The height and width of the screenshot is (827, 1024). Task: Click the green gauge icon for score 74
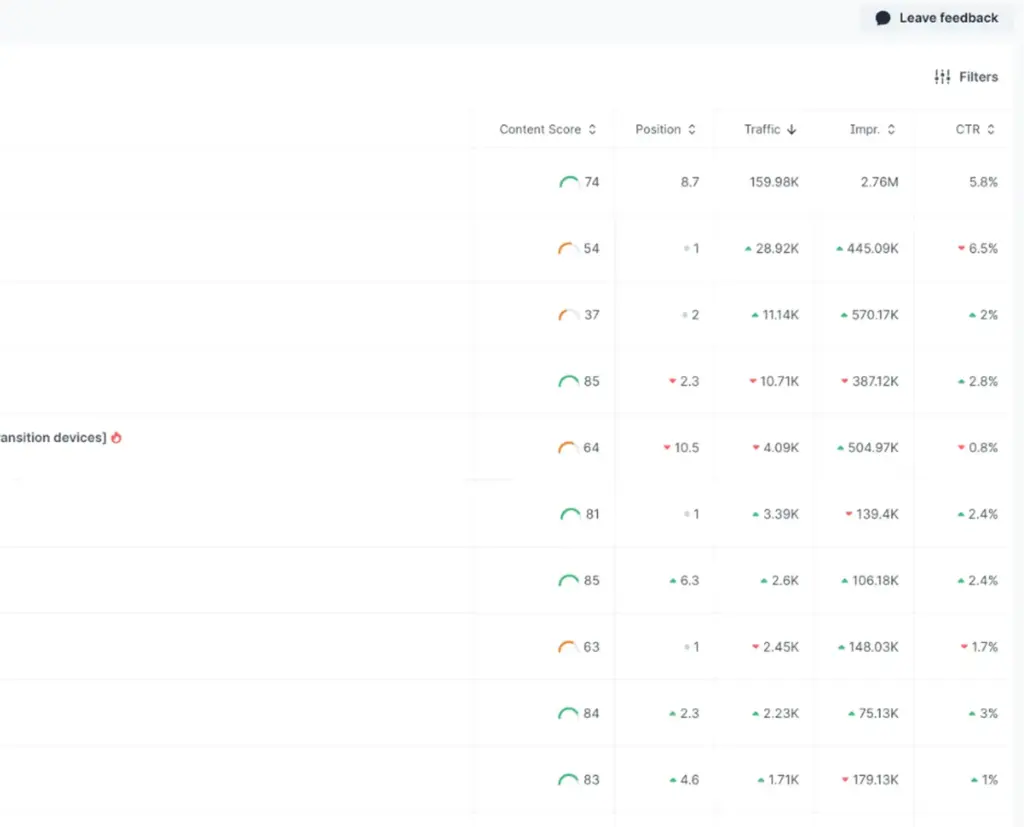(x=569, y=182)
